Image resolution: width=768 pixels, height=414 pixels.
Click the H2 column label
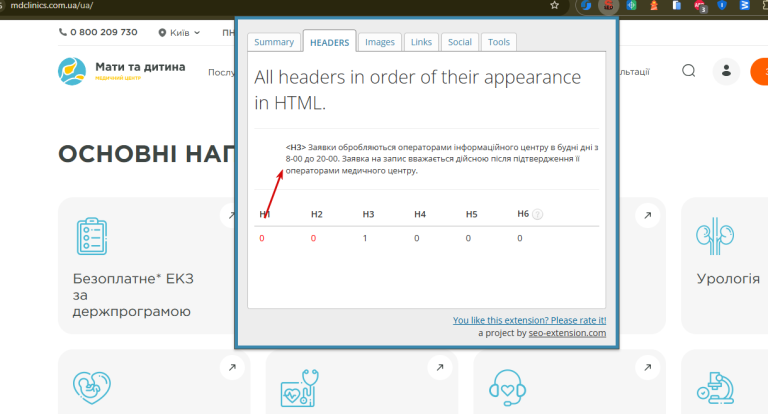pyautogui.click(x=317, y=214)
